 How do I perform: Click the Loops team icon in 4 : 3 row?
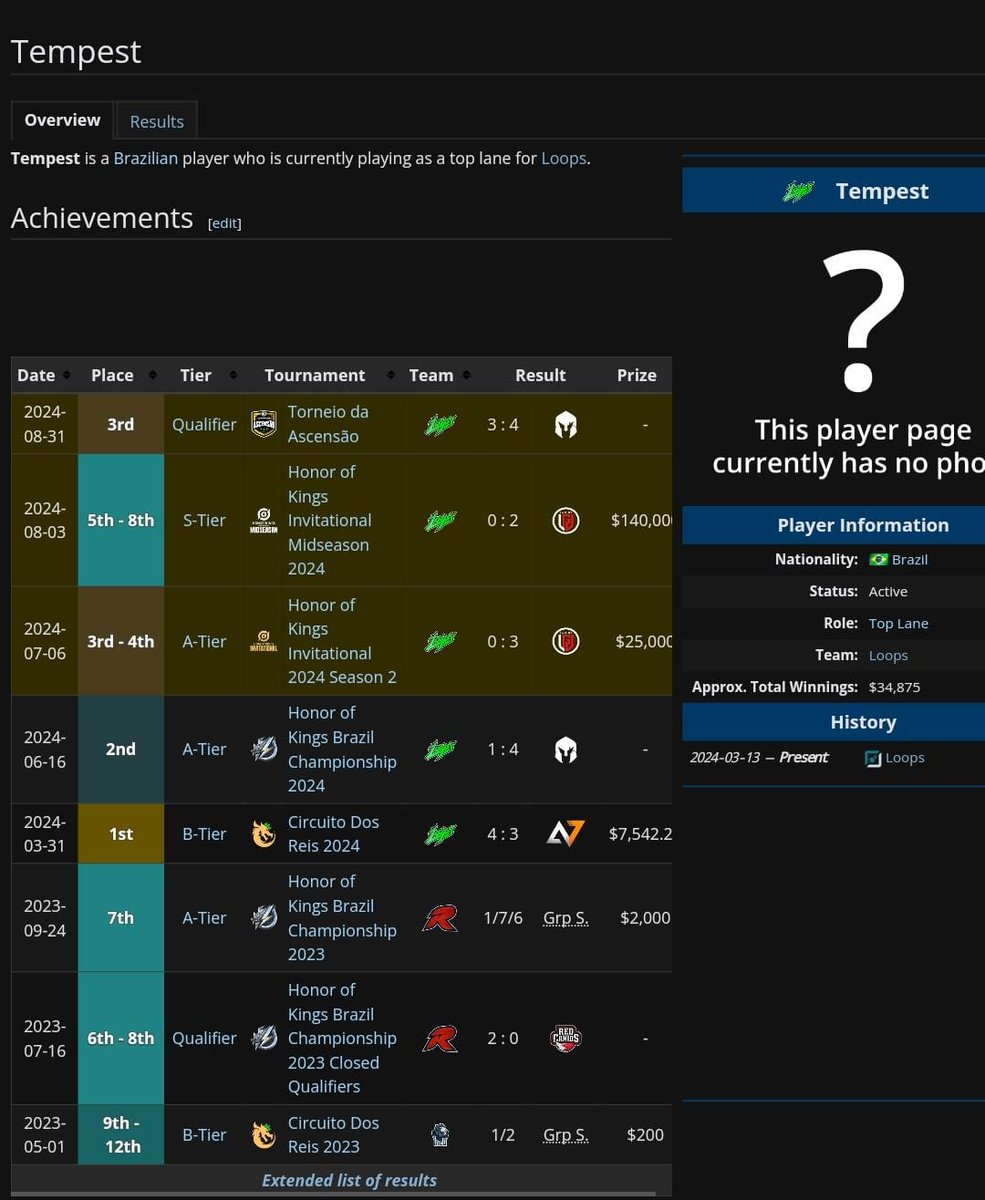pyautogui.click(x=440, y=833)
